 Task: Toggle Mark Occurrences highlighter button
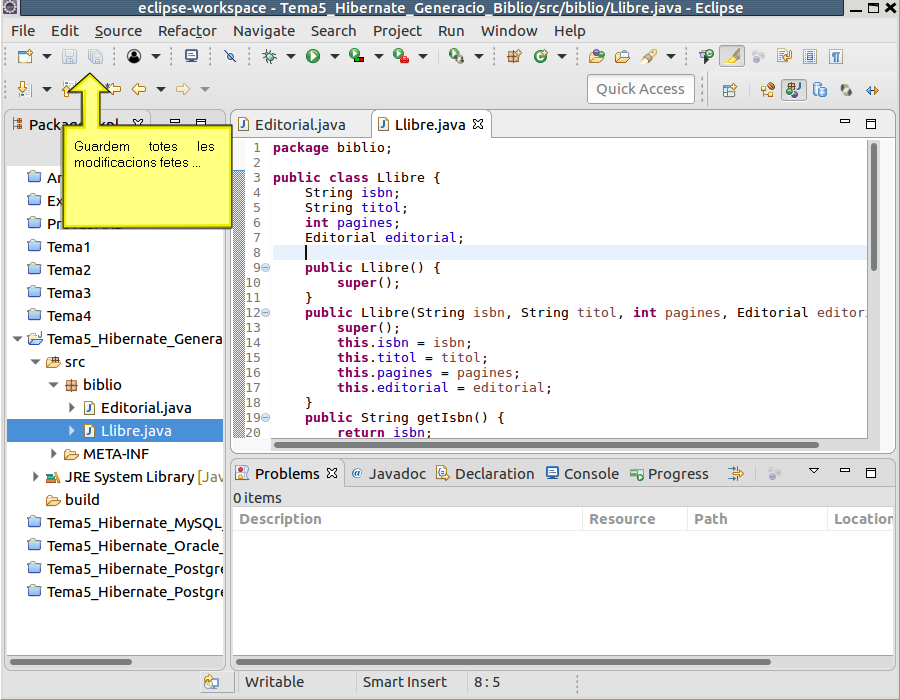point(732,57)
